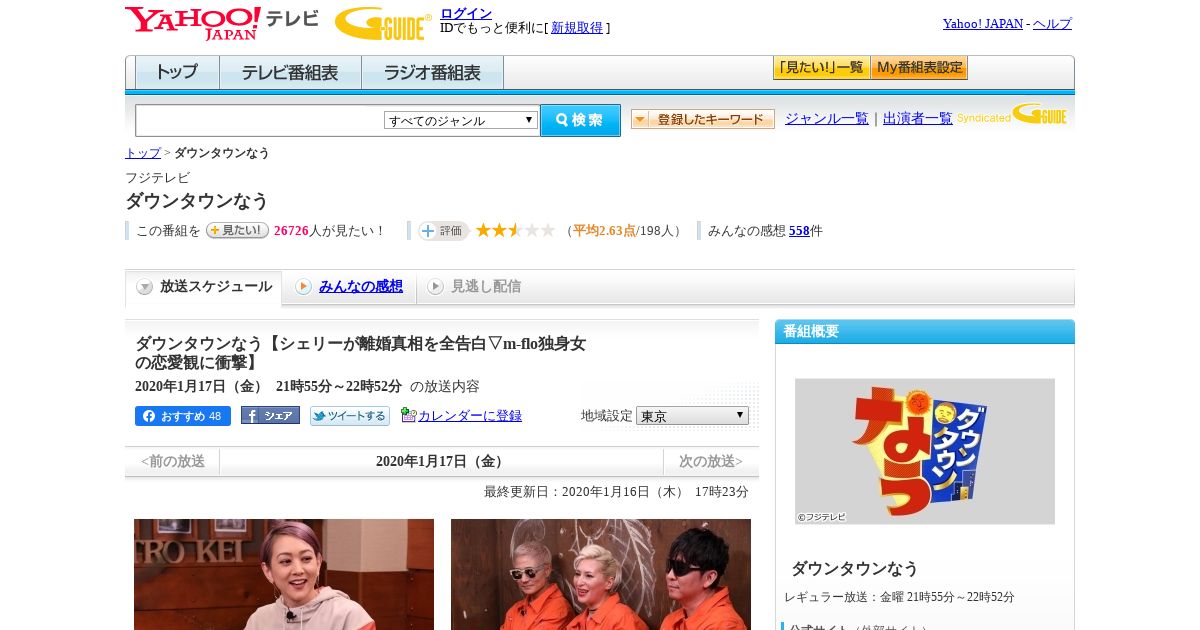The width and height of the screenshot is (1200, 630).
Task: Click the トップ breadcrumb link
Action: (143, 153)
